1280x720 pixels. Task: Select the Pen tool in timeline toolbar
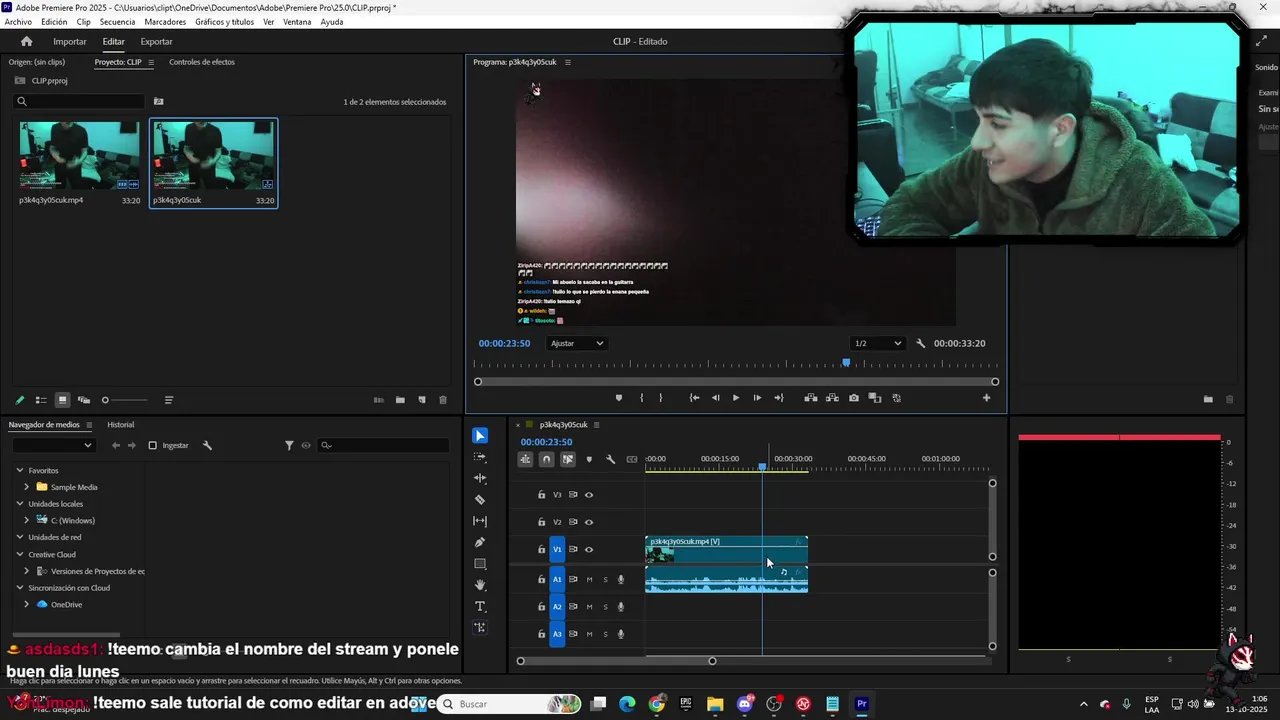coord(480,542)
